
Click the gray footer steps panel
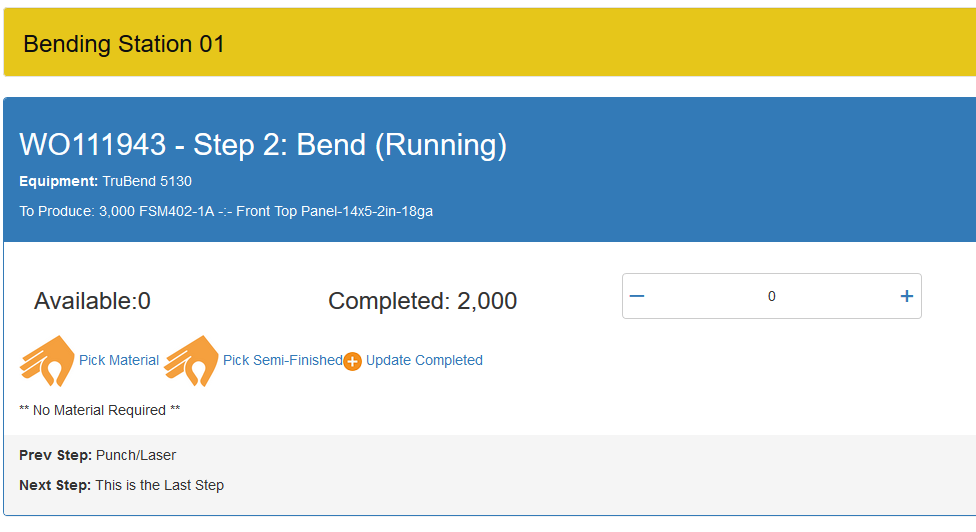600,472
